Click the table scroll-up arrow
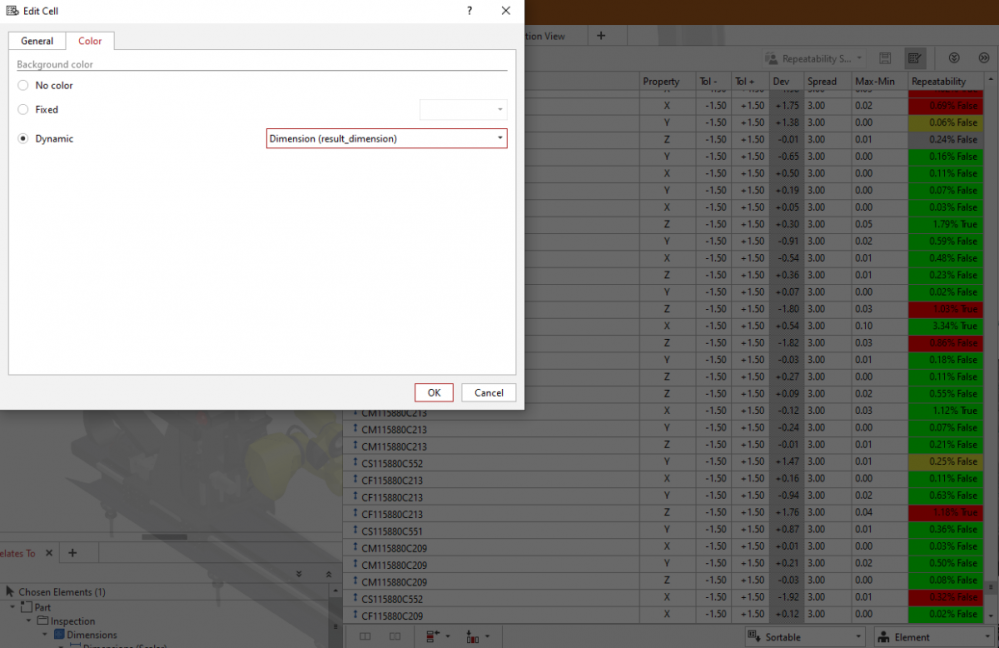999x648 pixels. pos(991,80)
